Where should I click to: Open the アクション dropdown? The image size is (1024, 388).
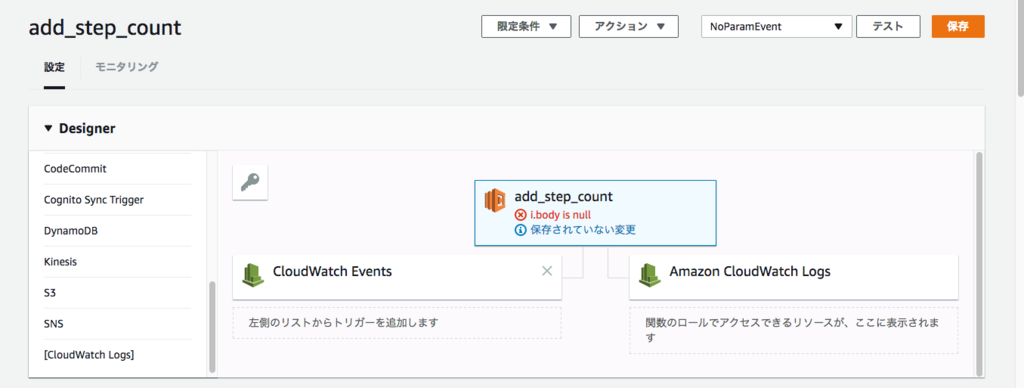coord(629,27)
